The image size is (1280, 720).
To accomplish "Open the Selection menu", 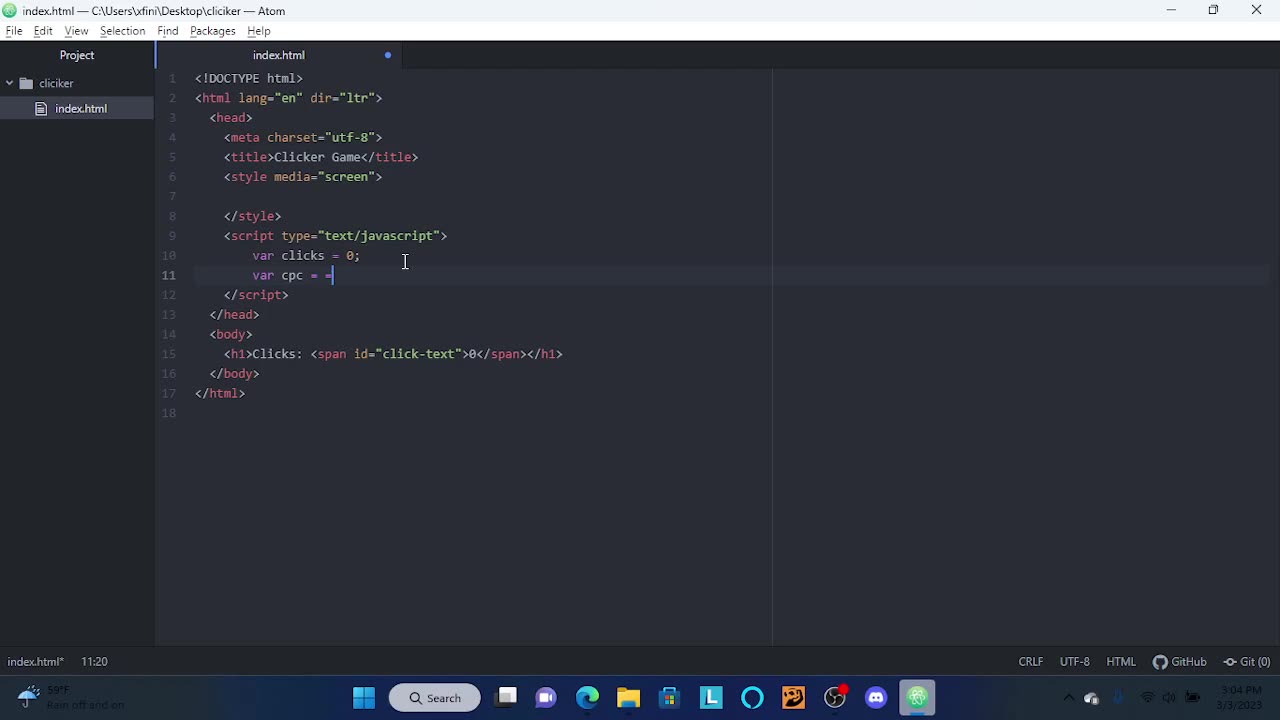I will (x=123, y=31).
